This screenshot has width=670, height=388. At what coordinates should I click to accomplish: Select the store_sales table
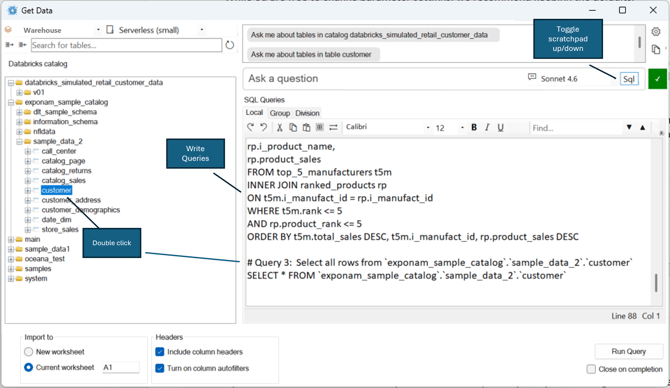(60, 229)
